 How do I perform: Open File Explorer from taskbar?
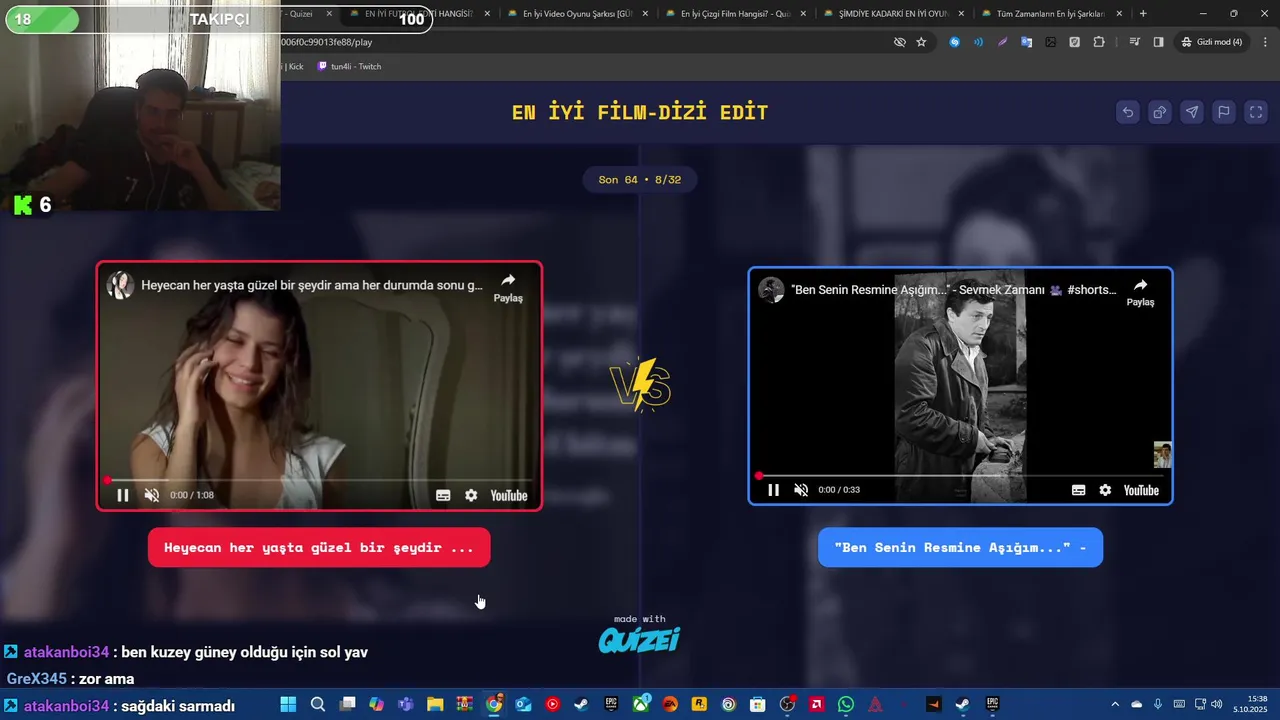coord(435,704)
